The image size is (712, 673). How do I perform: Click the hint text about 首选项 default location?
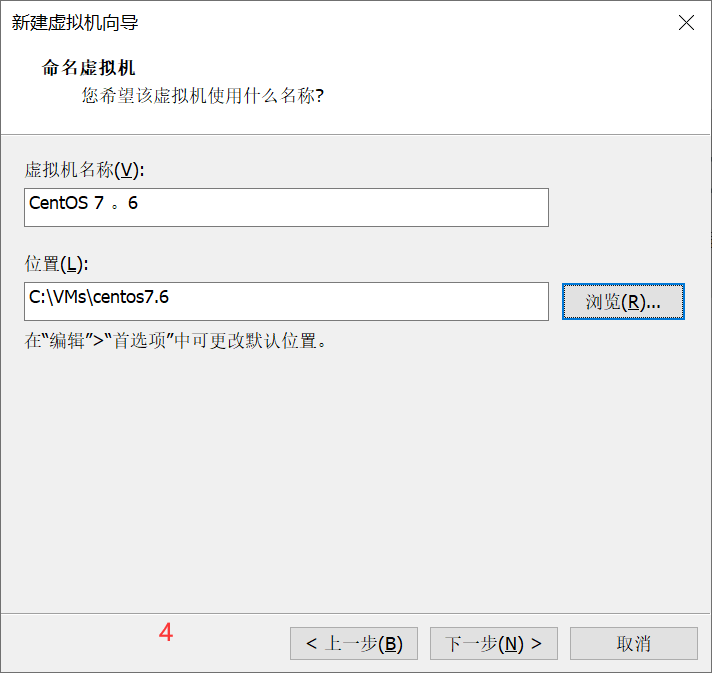point(175,341)
